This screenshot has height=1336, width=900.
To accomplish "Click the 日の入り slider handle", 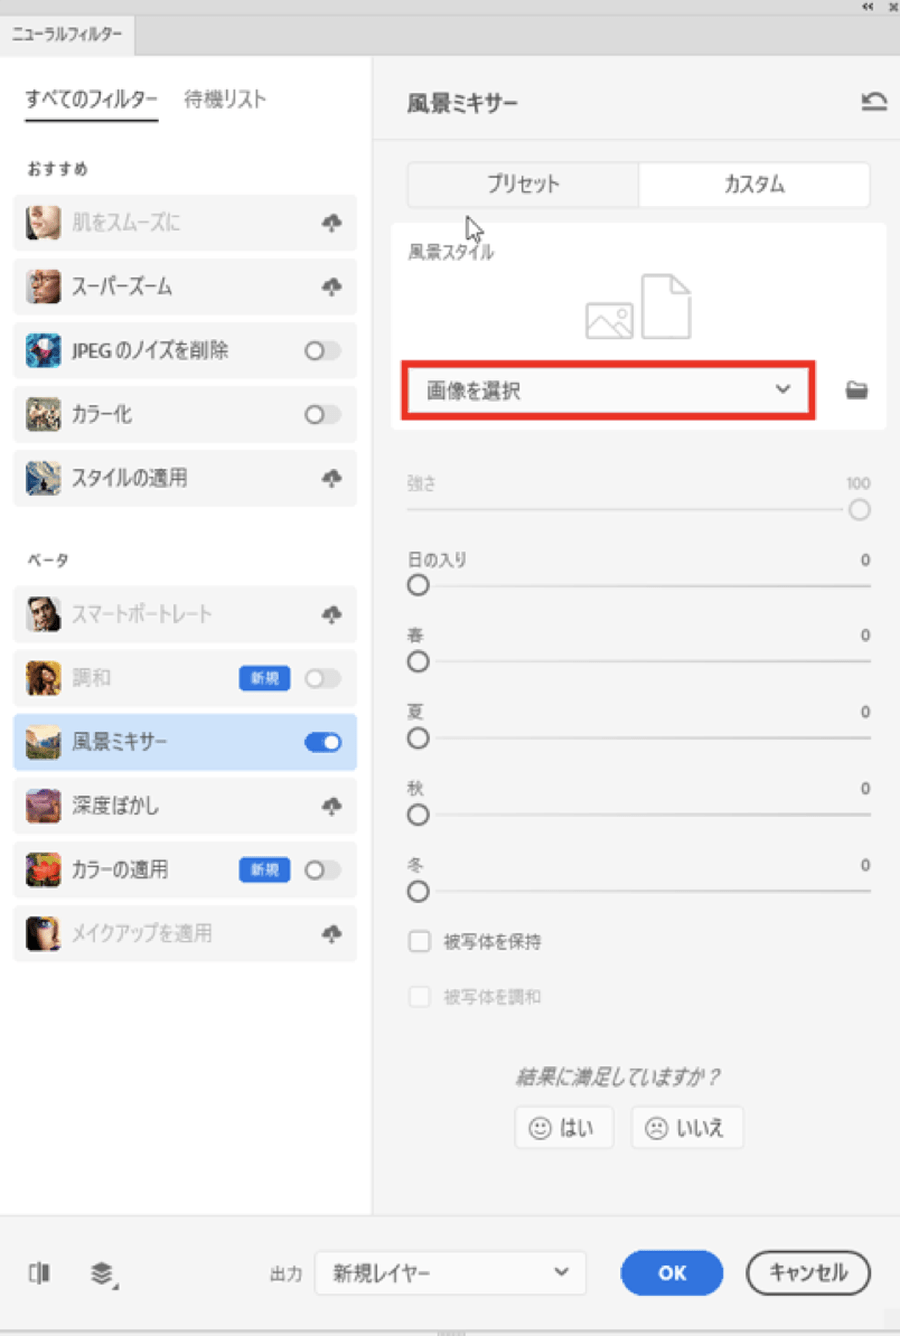I will [x=418, y=586].
